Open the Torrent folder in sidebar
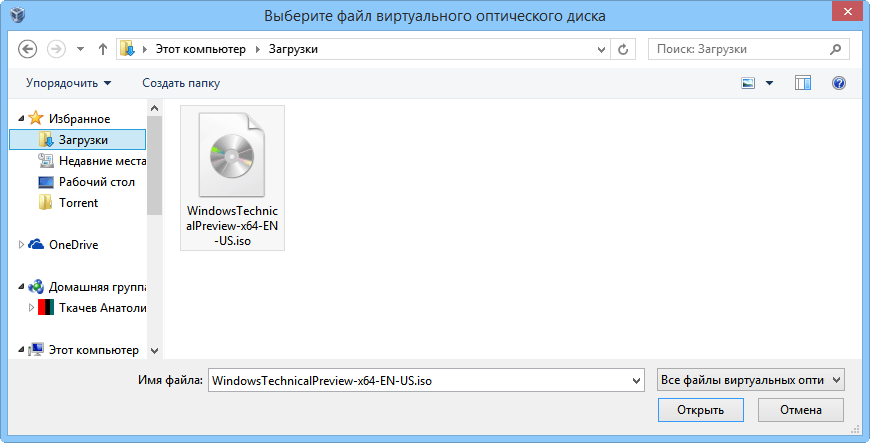Viewport: 870px width, 443px height. pyautogui.click(x=68, y=203)
